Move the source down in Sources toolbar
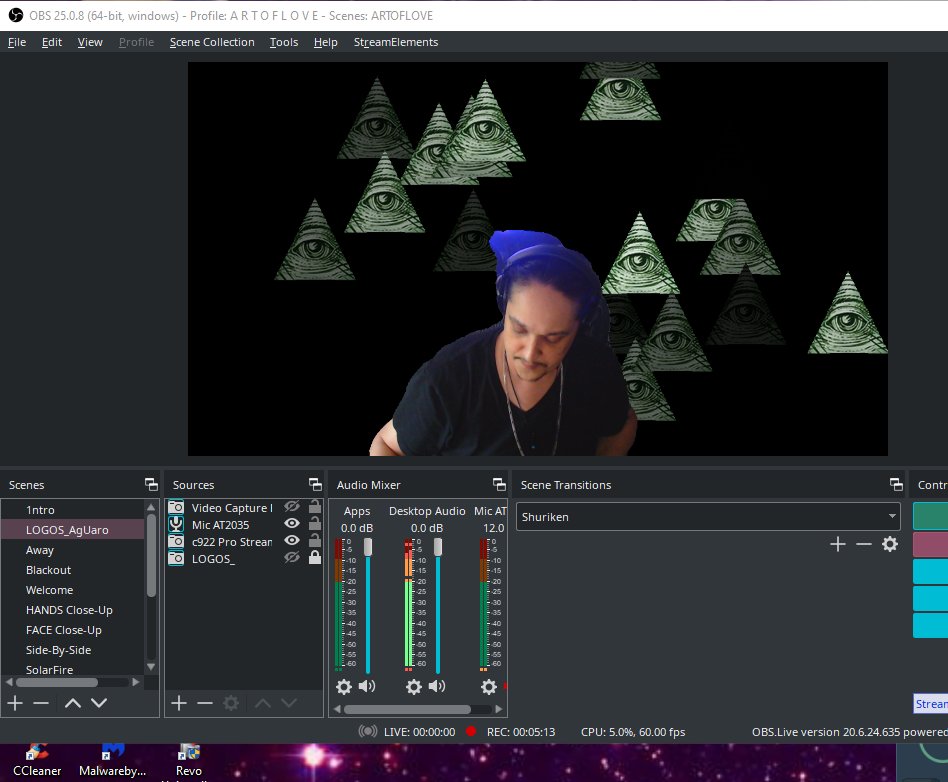 point(289,703)
